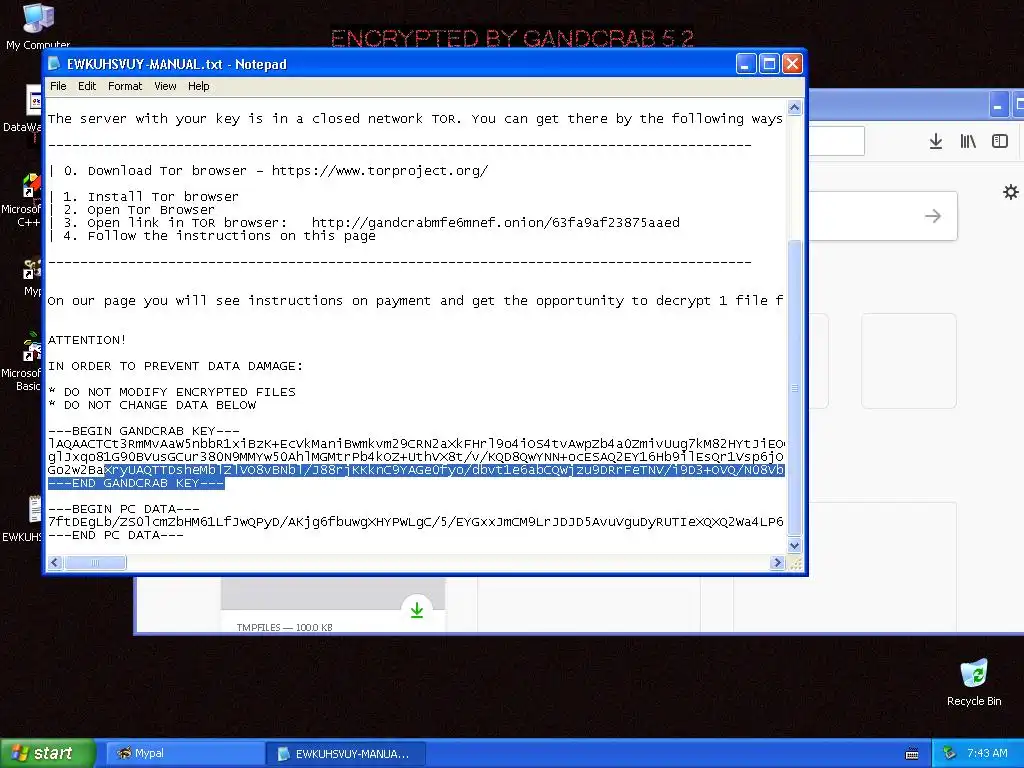Open the Library icon in the browser window
This screenshot has width=1024, height=768.
click(968, 141)
